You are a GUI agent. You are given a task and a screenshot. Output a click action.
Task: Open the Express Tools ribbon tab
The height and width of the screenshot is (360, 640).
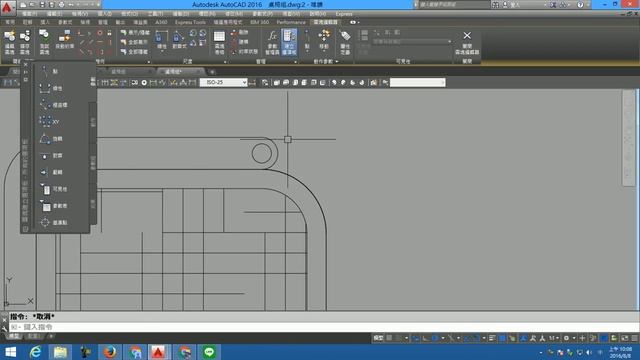pyautogui.click(x=190, y=22)
